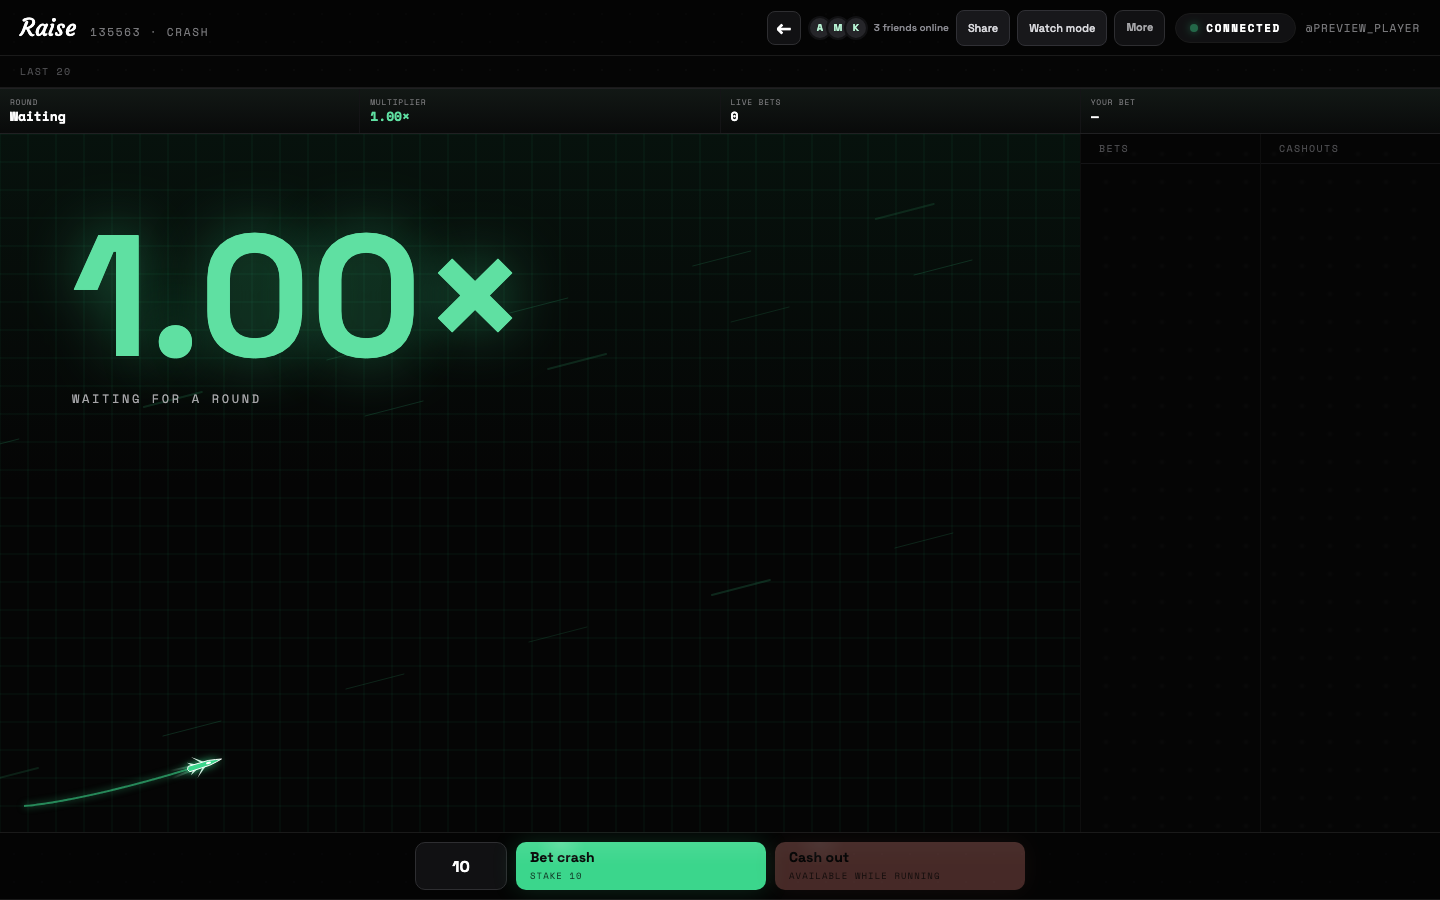Image resolution: width=1440 pixels, height=900 pixels.
Task: Click the Cash out button
Action: tap(900, 866)
